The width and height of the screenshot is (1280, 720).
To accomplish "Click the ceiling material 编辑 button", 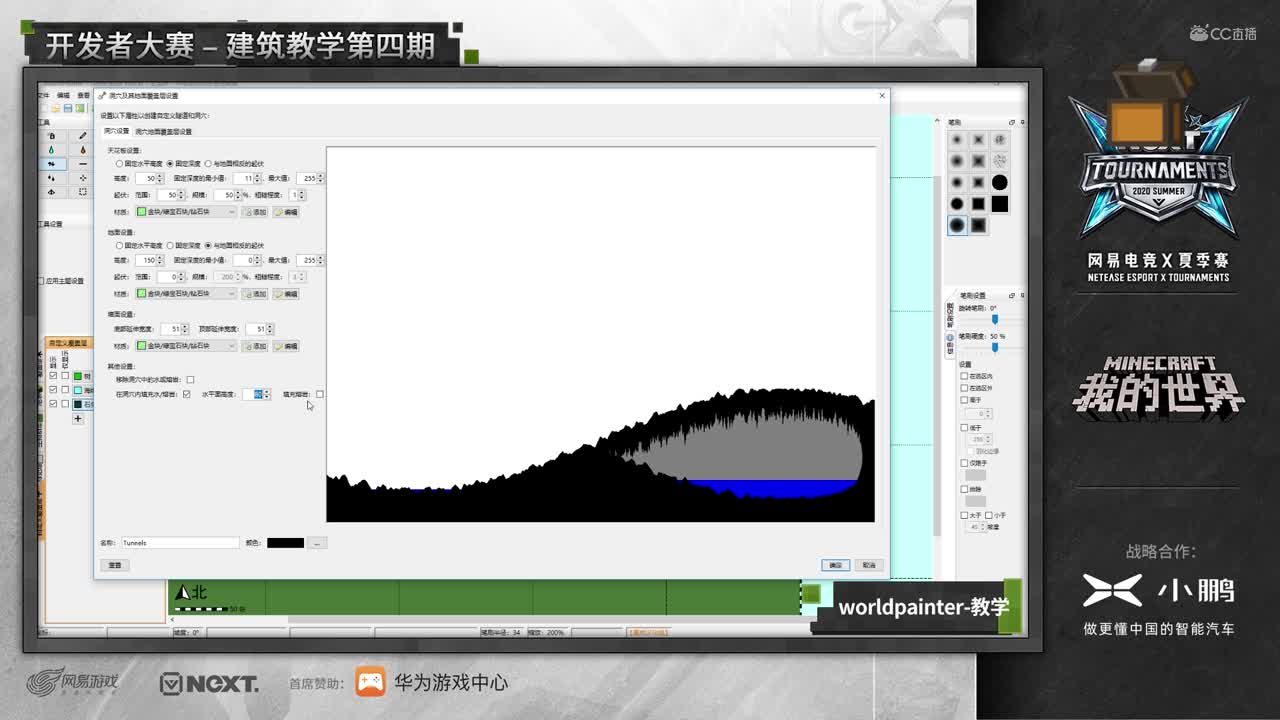I will click(x=286, y=212).
